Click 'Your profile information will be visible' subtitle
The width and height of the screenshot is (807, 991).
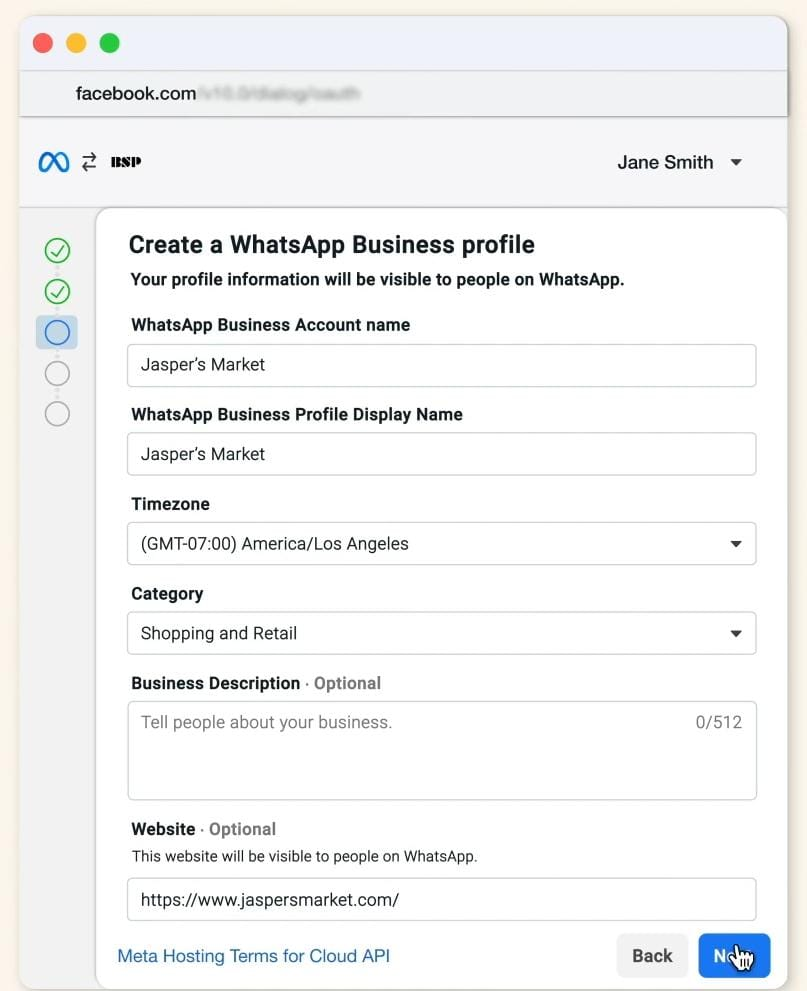tap(377, 279)
